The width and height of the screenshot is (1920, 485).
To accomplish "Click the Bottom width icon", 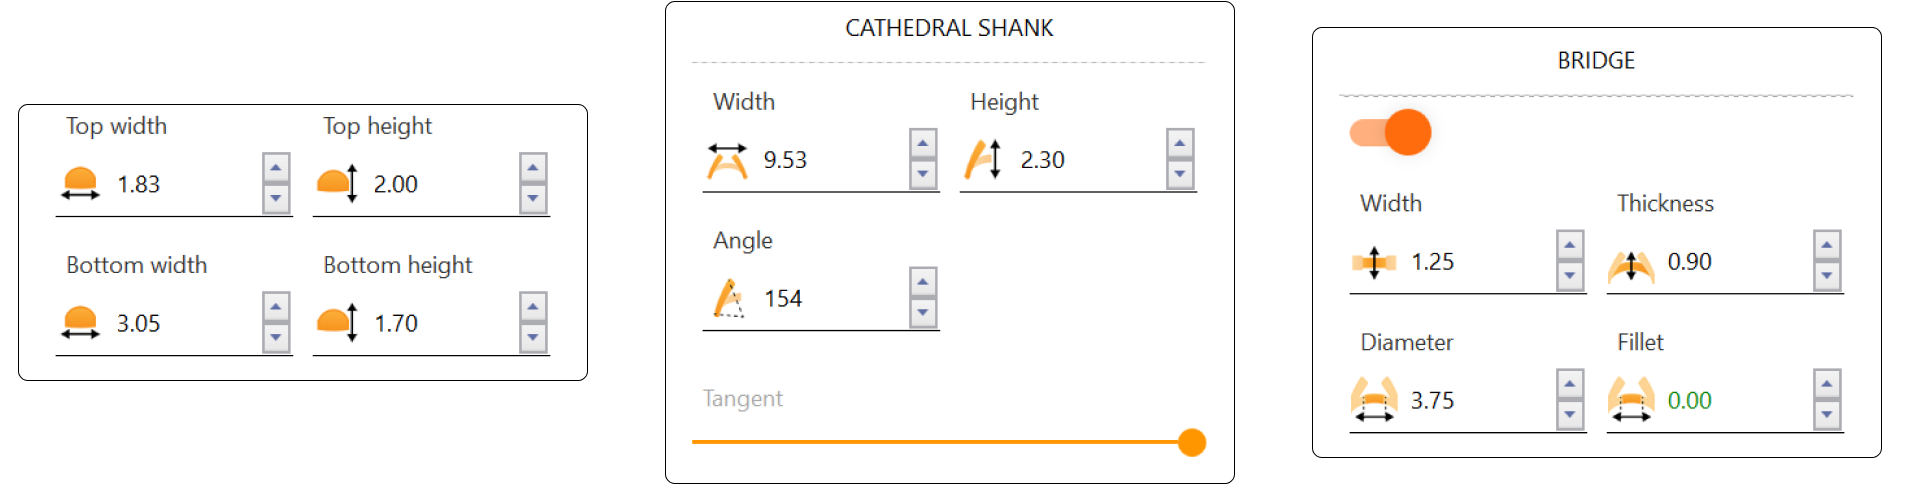I will [x=80, y=323].
